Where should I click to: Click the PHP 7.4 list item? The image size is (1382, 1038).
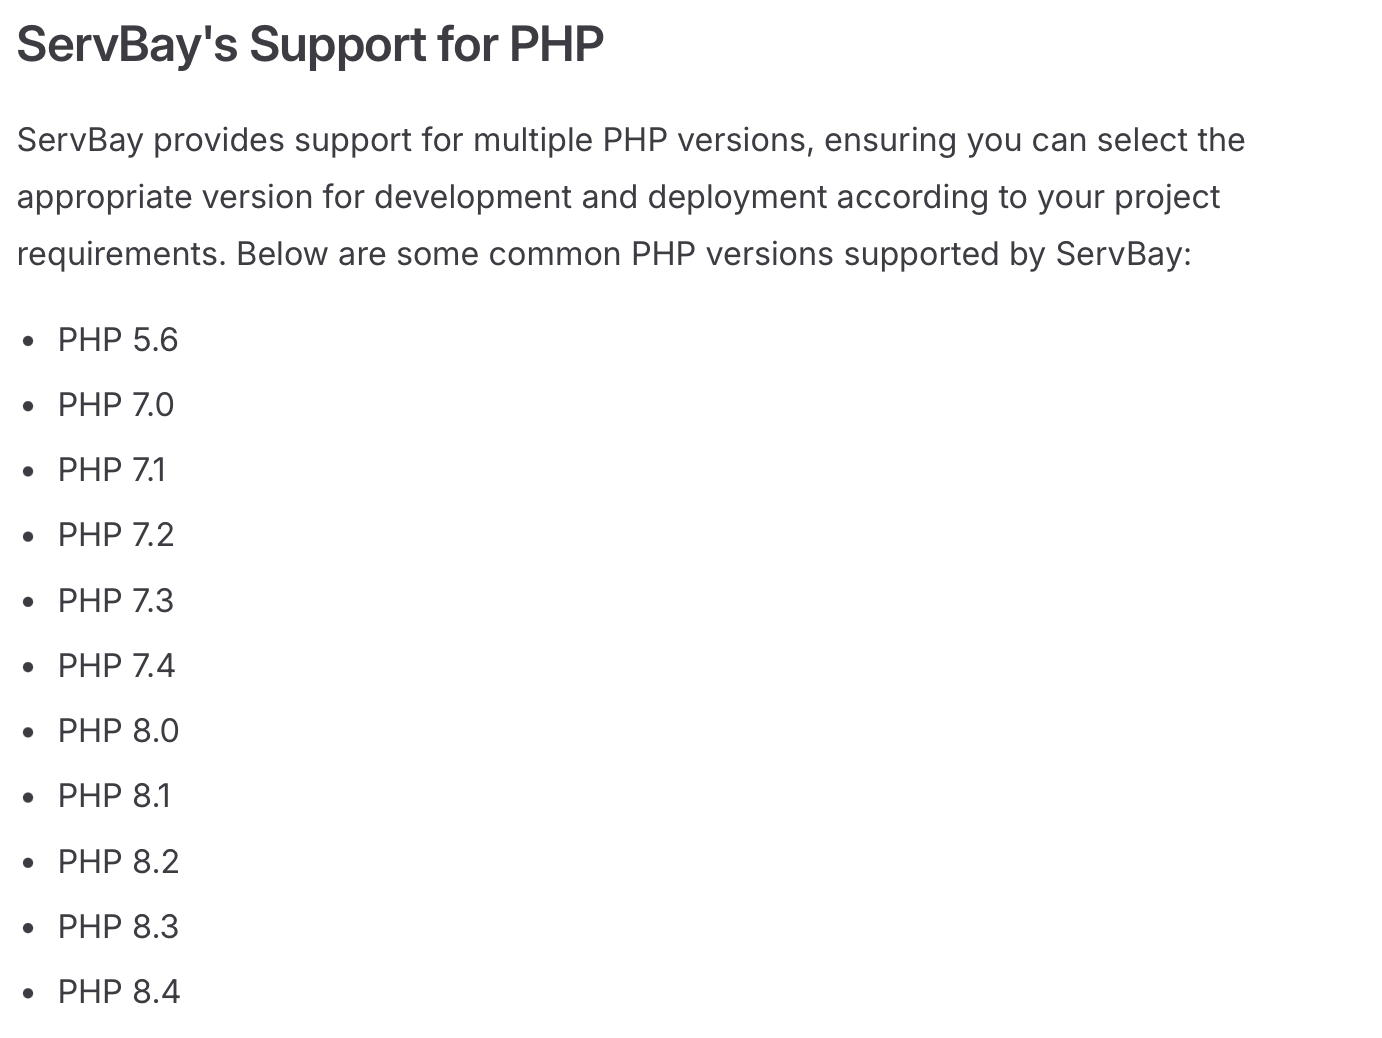(x=116, y=666)
